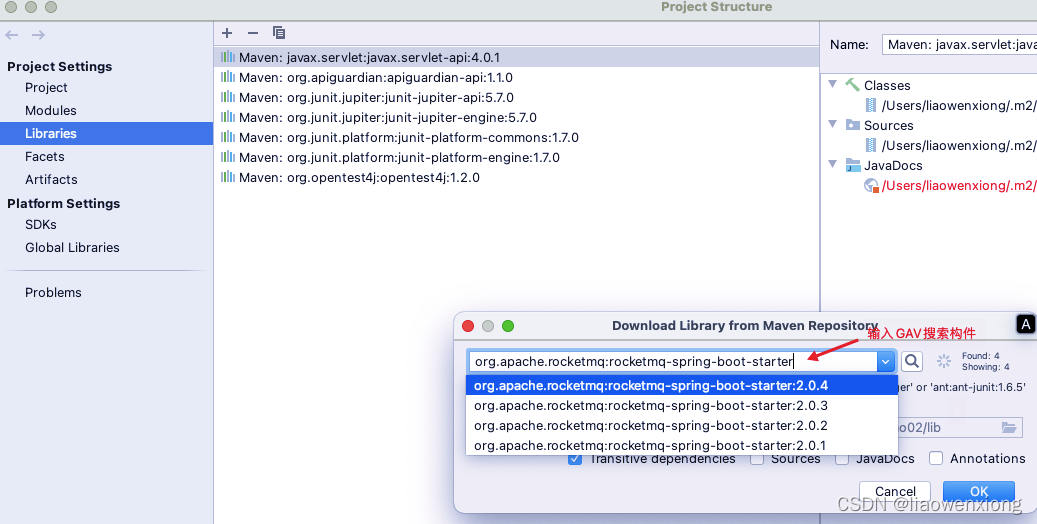1037x524 pixels.
Task: Copy the selected library using the copy icon
Action: click(x=279, y=33)
